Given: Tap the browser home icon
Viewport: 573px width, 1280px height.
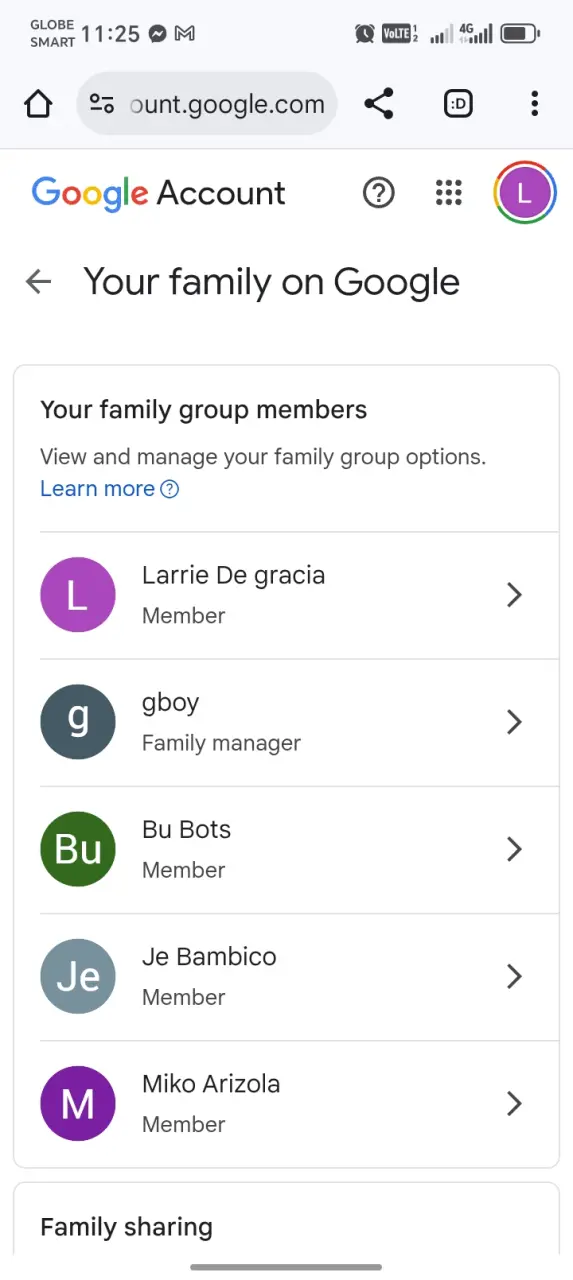Looking at the screenshot, I should [38, 104].
